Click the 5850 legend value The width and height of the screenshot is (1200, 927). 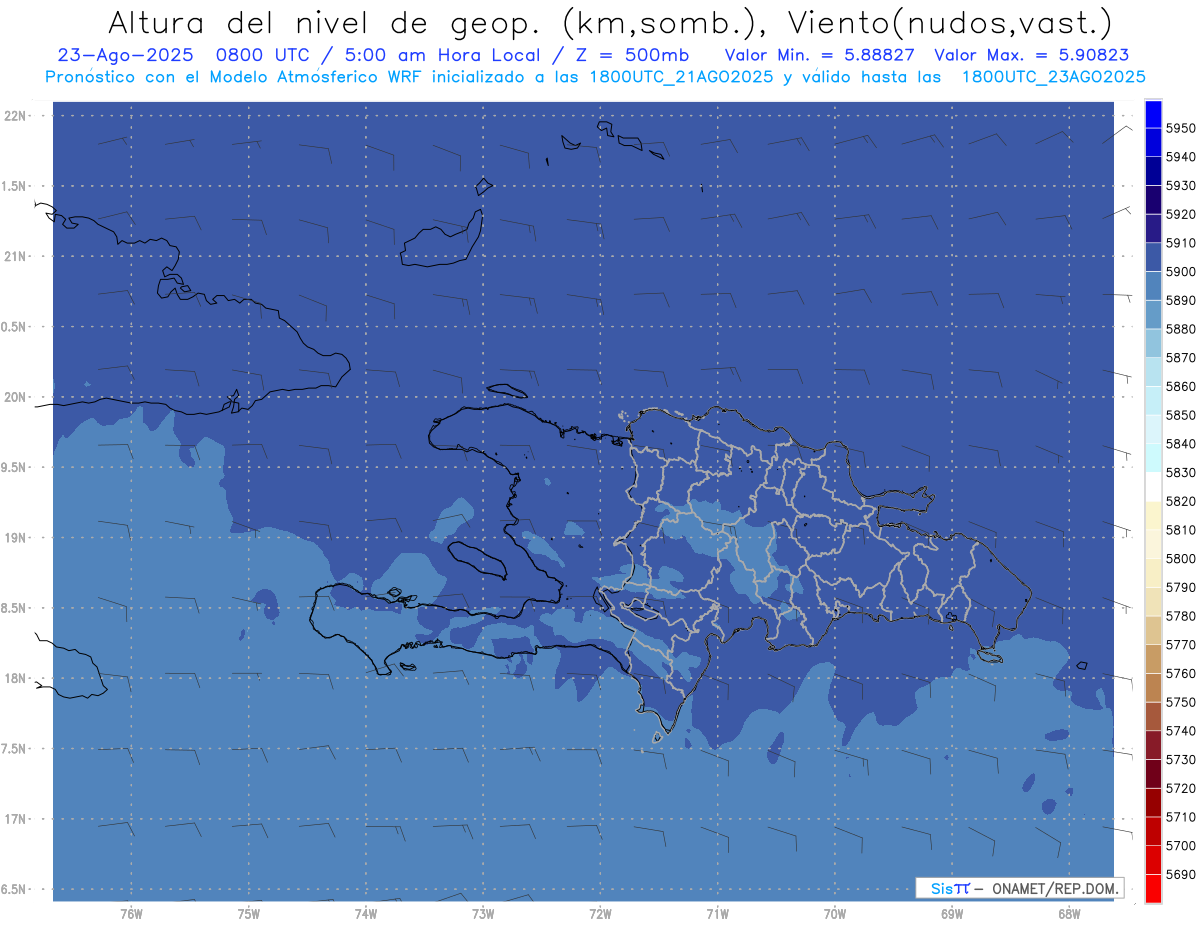tap(1180, 415)
